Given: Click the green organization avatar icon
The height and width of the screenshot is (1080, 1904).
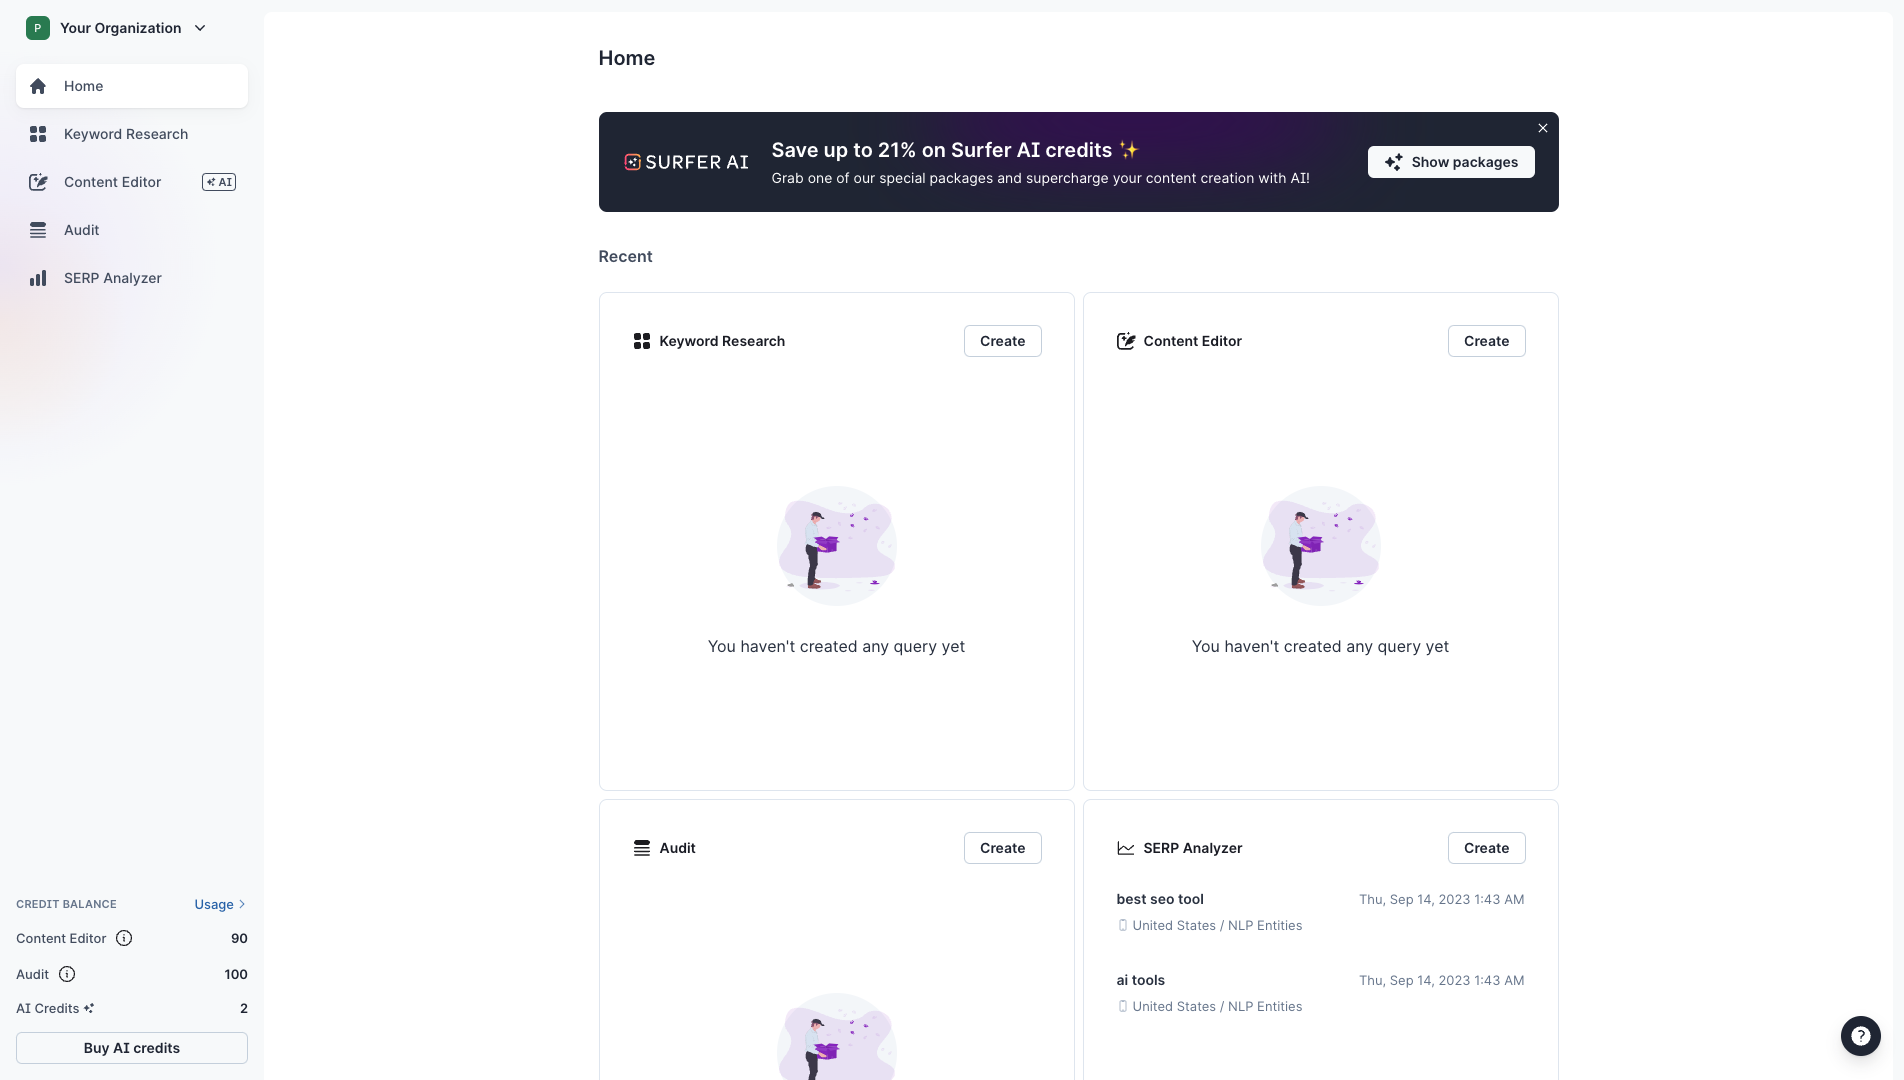Looking at the screenshot, I should (x=38, y=28).
